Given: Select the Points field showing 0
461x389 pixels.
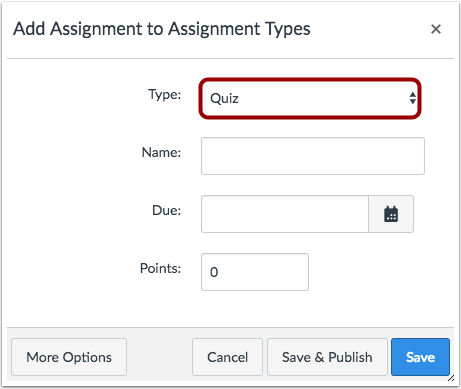Looking at the screenshot, I should pyautogui.click(x=255, y=272).
